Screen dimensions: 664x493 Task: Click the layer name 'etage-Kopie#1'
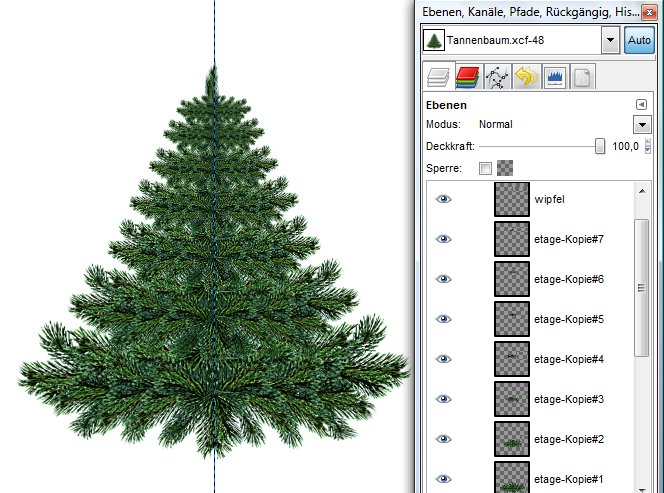(569, 479)
